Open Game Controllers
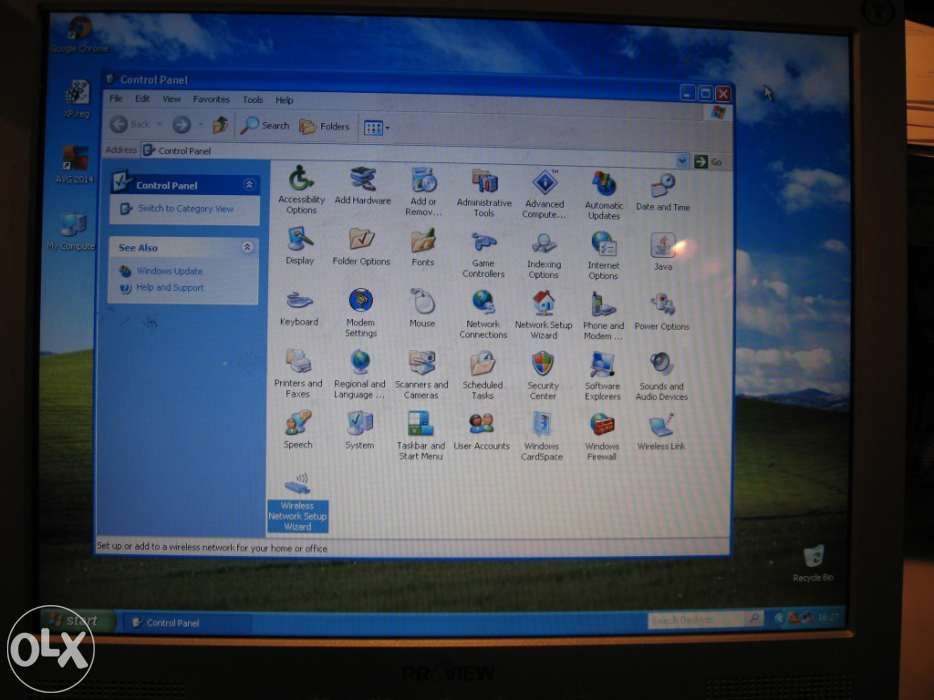Screen dimensions: 934x700 coord(483,254)
